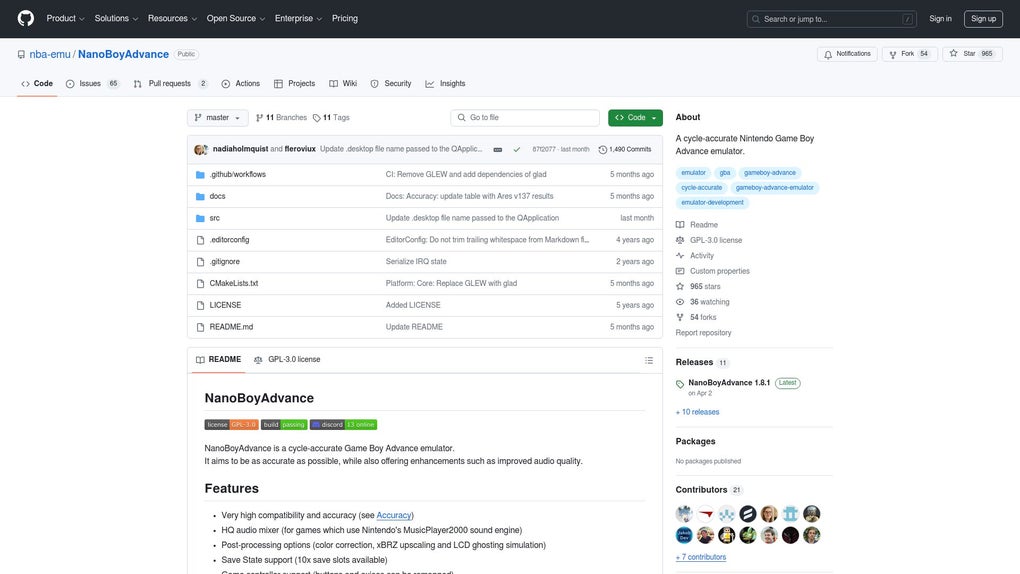Screen dimensions: 1020x574
Task: Click the GitHub logo icon
Action: tap(25, 18)
